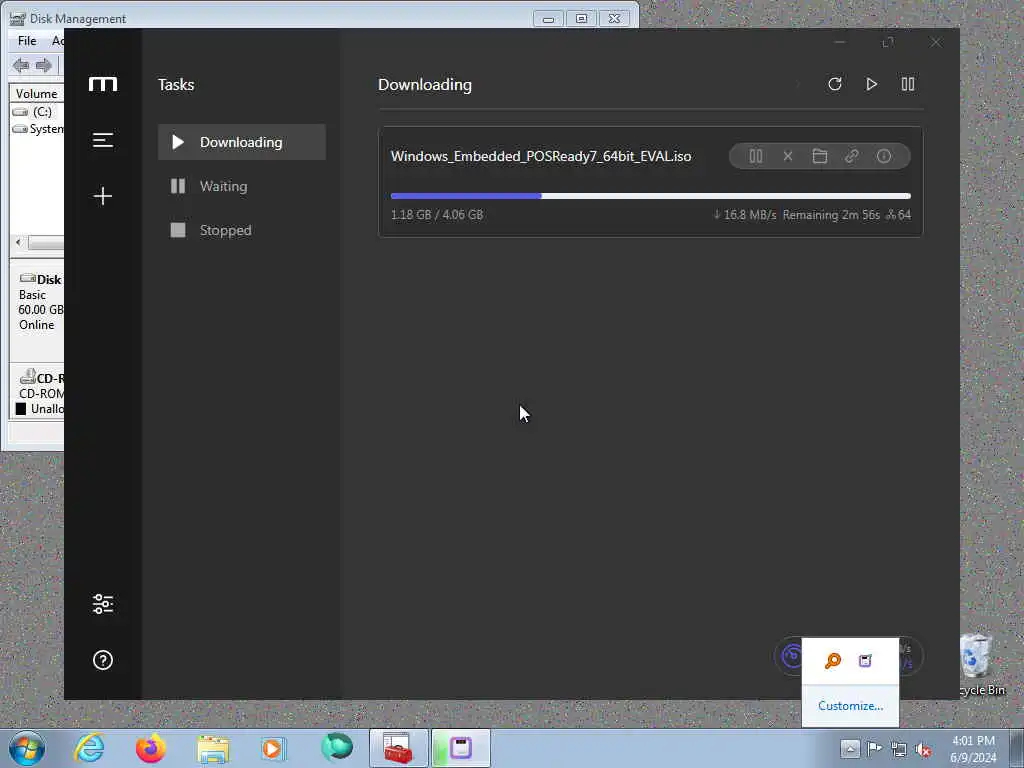Open Windows Explorer from taskbar

coord(213,749)
